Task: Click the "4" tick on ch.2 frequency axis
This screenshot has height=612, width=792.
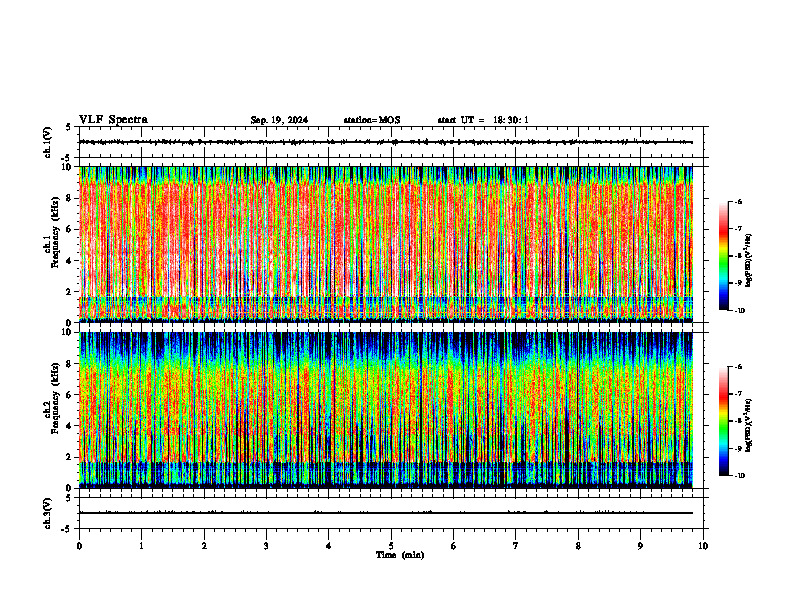Action: click(x=70, y=426)
